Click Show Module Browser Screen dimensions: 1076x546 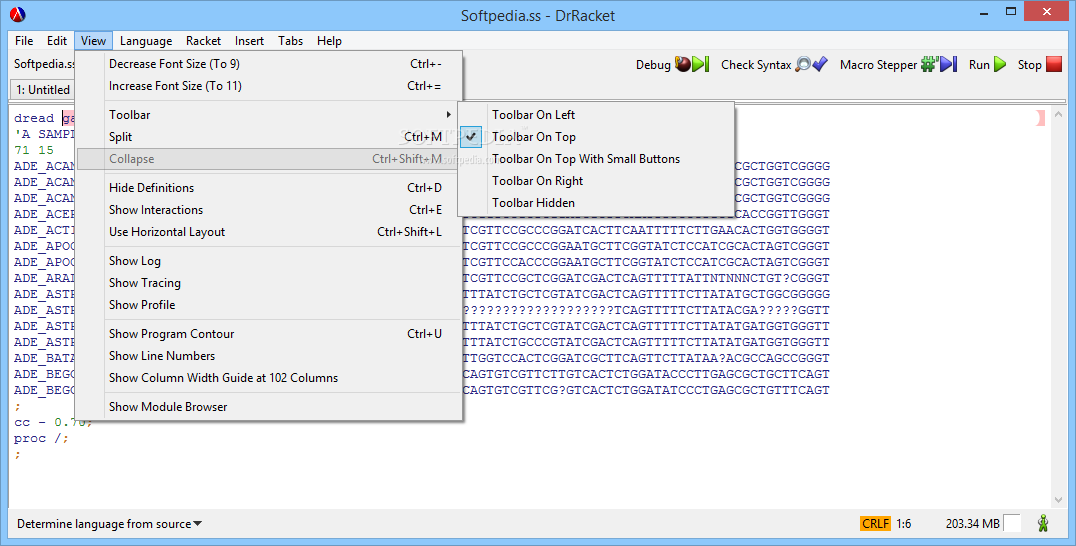pos(269,407)
